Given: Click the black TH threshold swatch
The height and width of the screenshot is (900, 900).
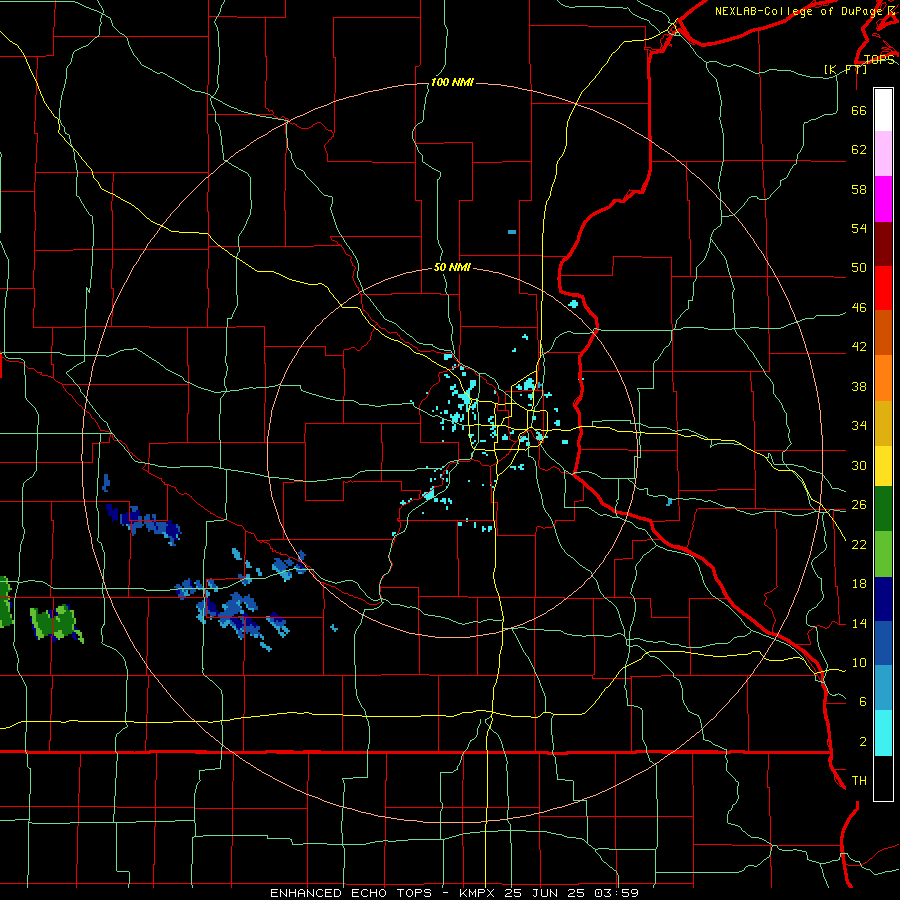Looking at the screenshot, I should [883, 778].
